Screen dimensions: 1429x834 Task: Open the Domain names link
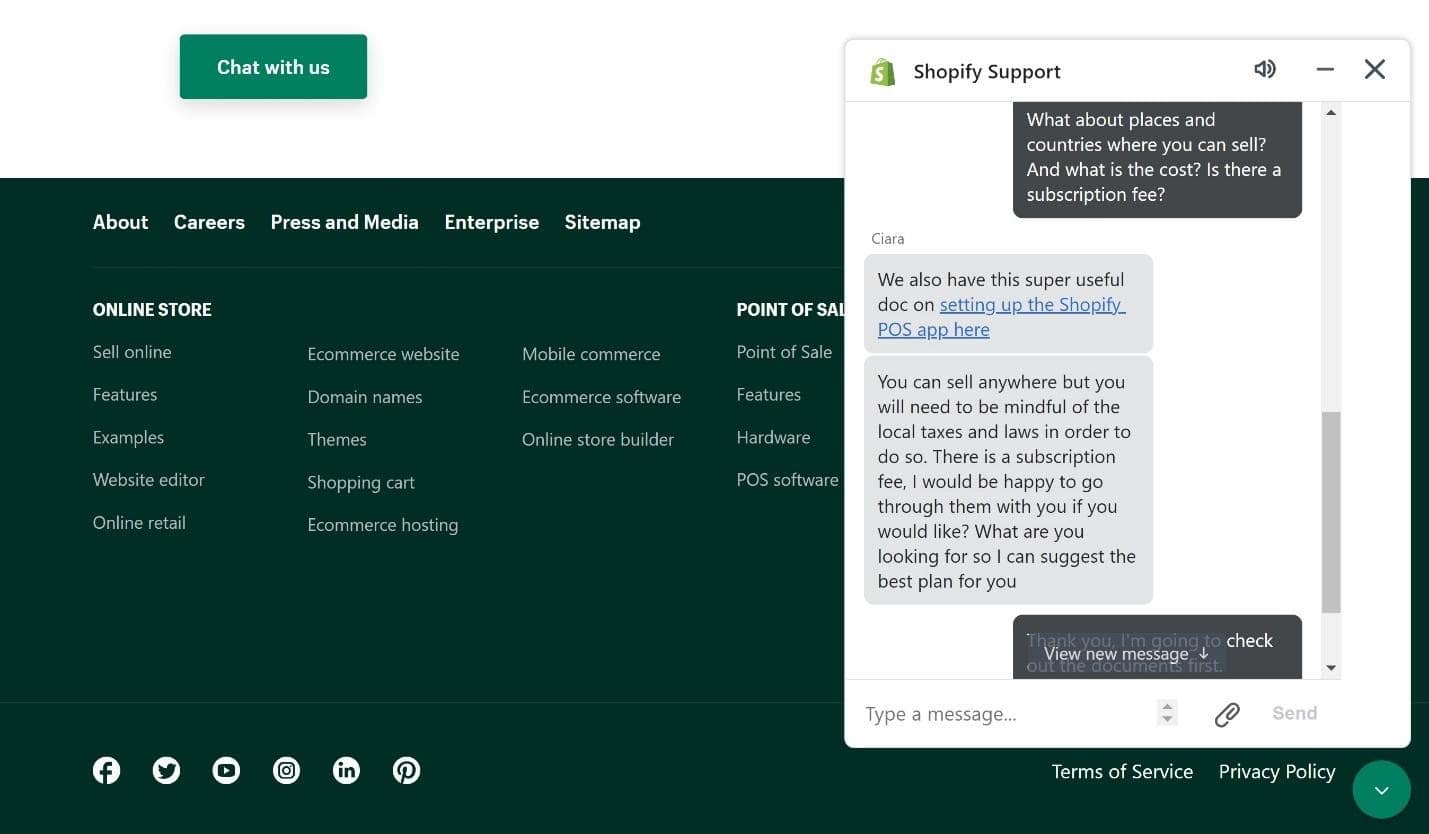[x=364, y=397]
